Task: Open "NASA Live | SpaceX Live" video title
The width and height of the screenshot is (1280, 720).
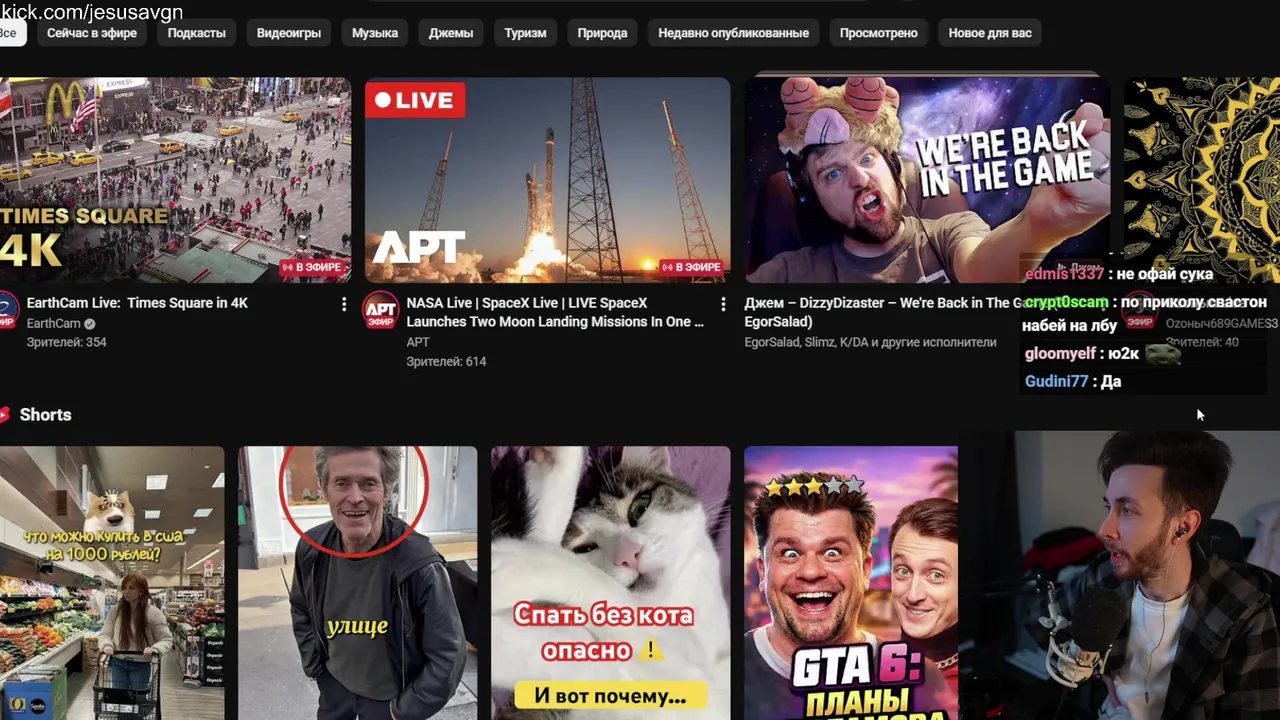Action: click(555, 312)
